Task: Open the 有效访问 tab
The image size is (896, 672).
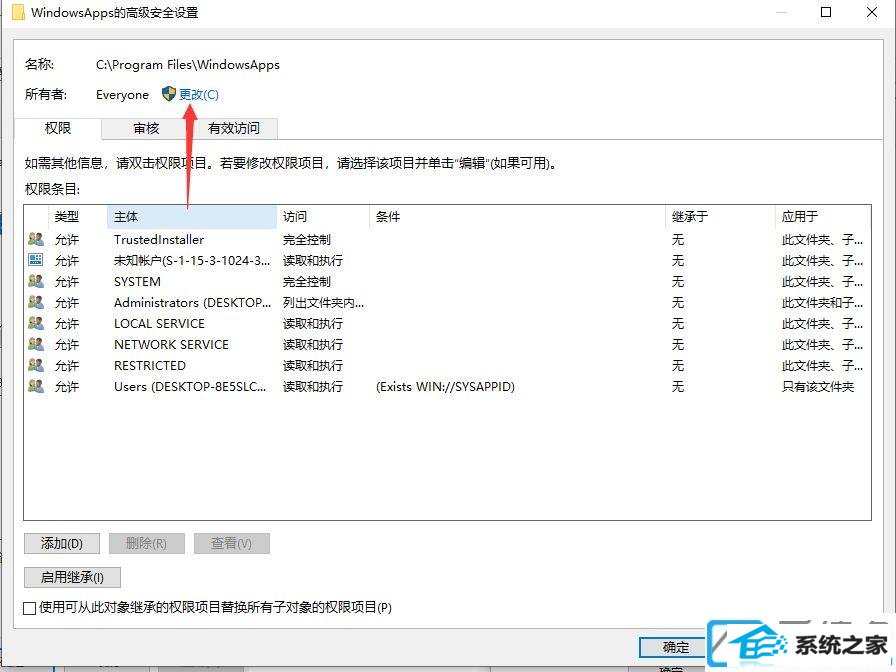Action: [234, 129]
